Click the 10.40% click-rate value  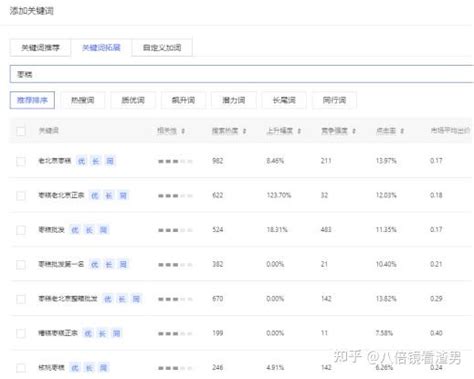point(386,264)
